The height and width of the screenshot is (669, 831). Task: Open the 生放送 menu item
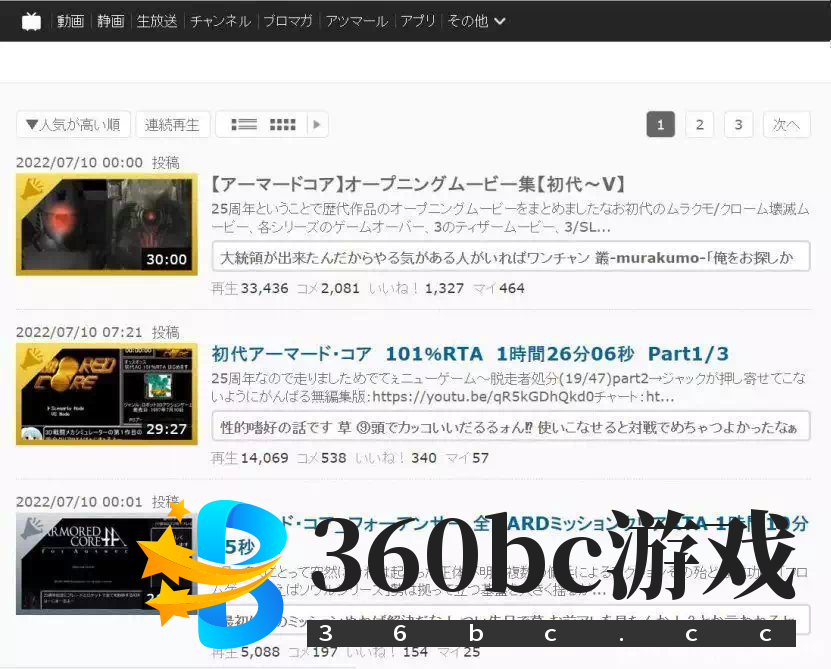(157, 21)
